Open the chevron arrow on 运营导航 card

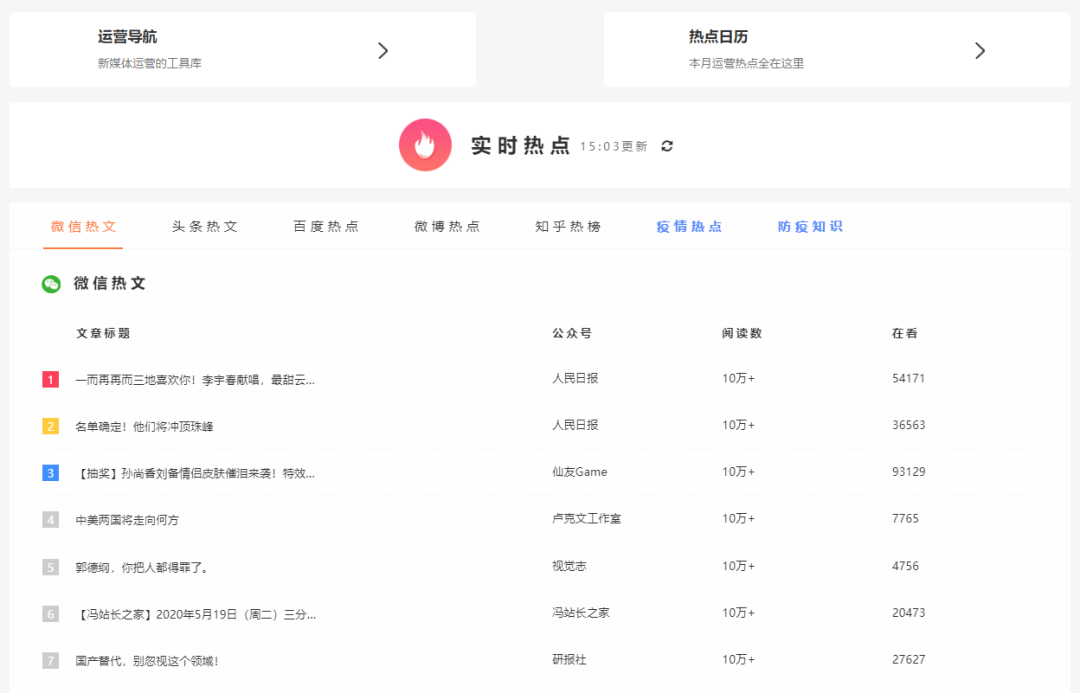383,50
